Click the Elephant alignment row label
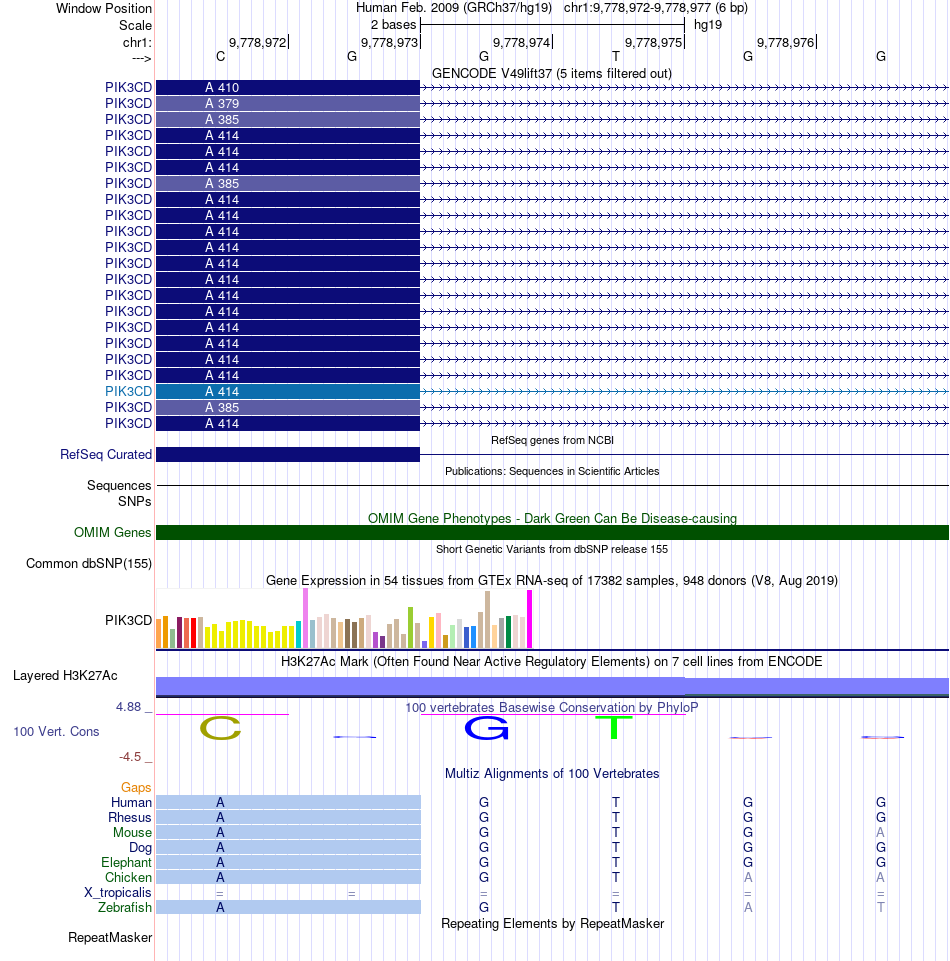The image size is (950, 961). click(126, 862)
